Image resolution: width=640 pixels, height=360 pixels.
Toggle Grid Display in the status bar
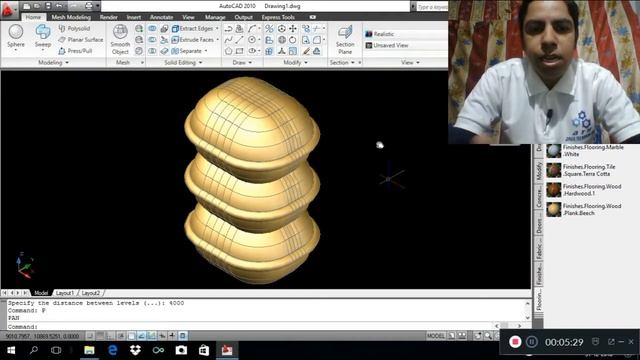[x=100, y=336]
